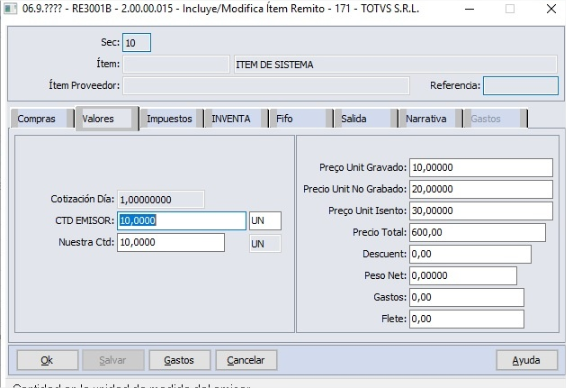Focus the Nuestra Ctd field
The image size is (566, 388).
171,242
